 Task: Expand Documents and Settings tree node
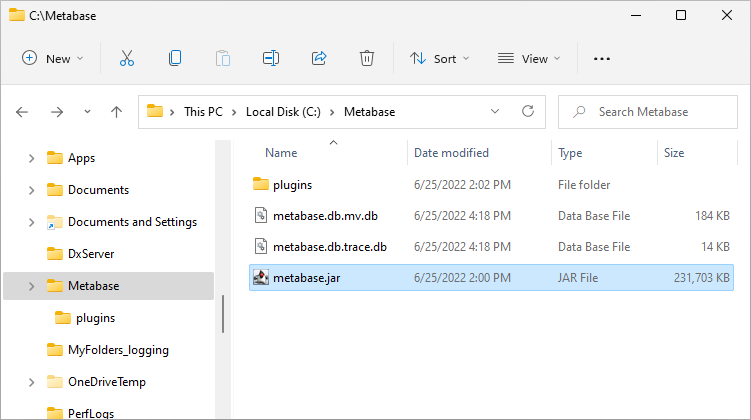point(32,222)
